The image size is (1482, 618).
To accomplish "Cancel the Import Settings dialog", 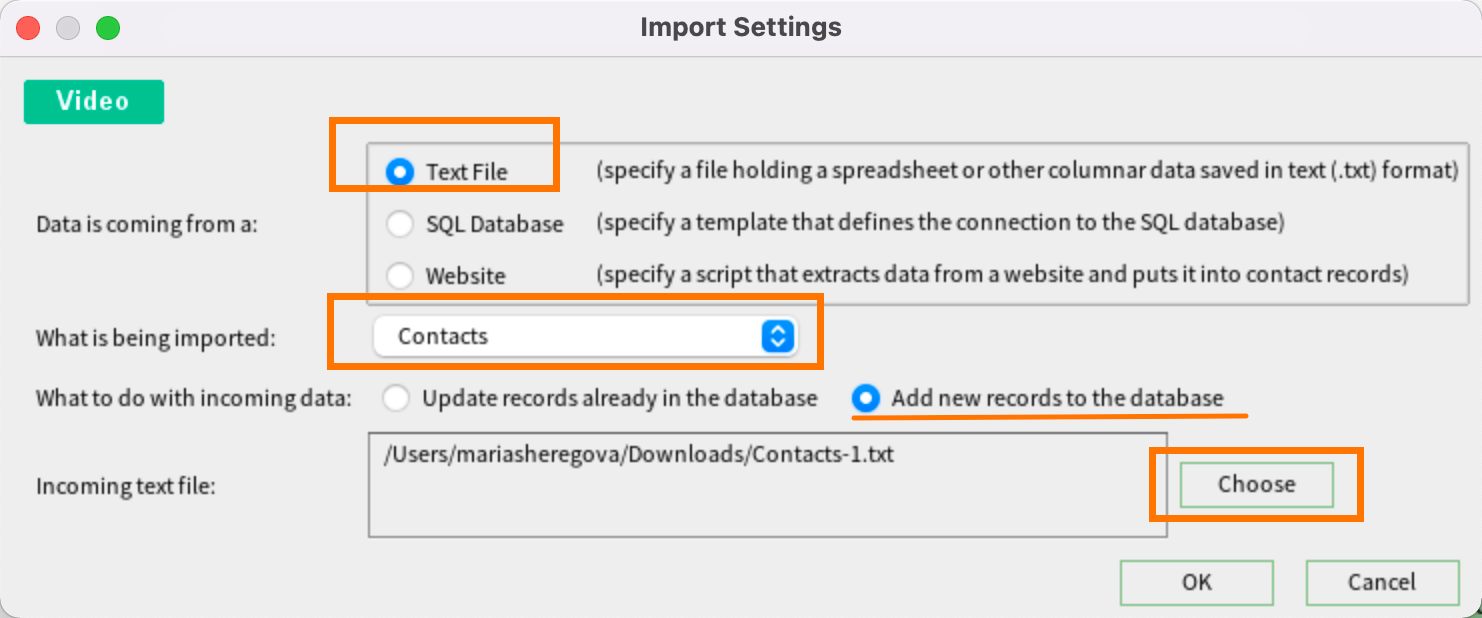I will point(1382,582).
